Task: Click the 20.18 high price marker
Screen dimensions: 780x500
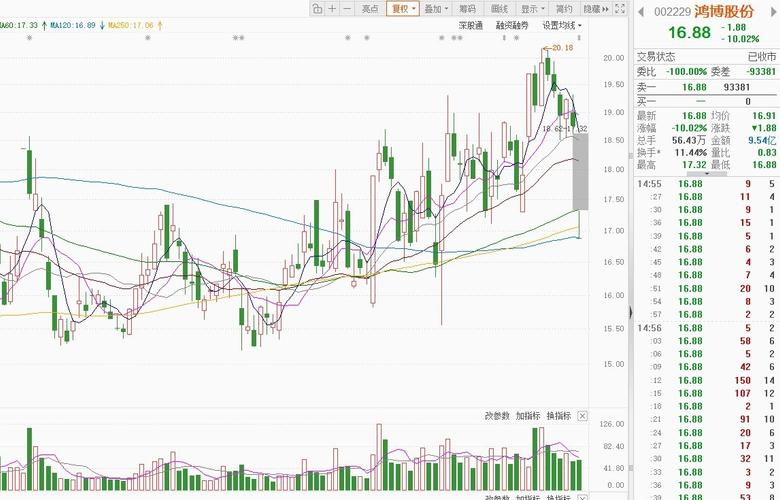Action: pyautogui.click(x=558, y=48)
